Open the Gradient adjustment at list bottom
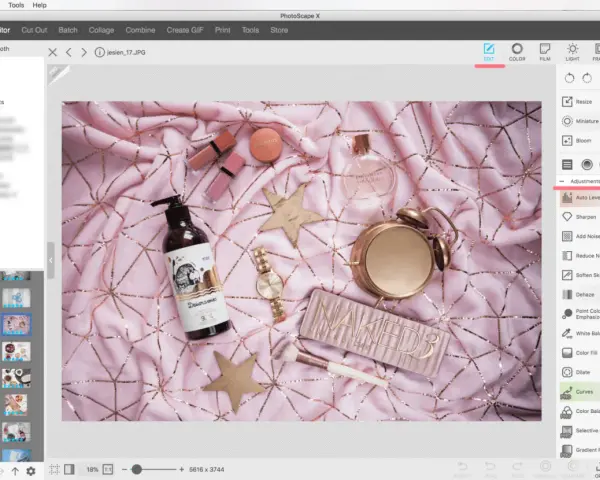This screenshot has width=600, height=480. click(x=580, y=450)
